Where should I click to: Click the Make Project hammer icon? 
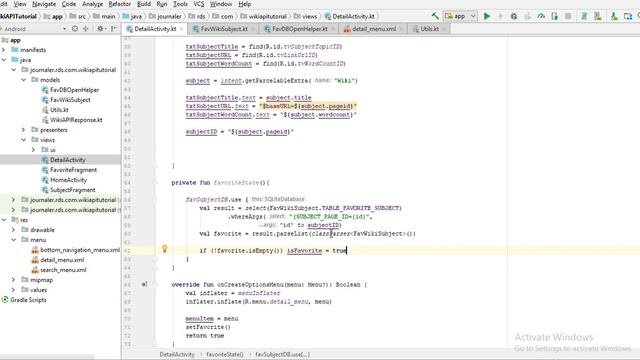[435, 16]
